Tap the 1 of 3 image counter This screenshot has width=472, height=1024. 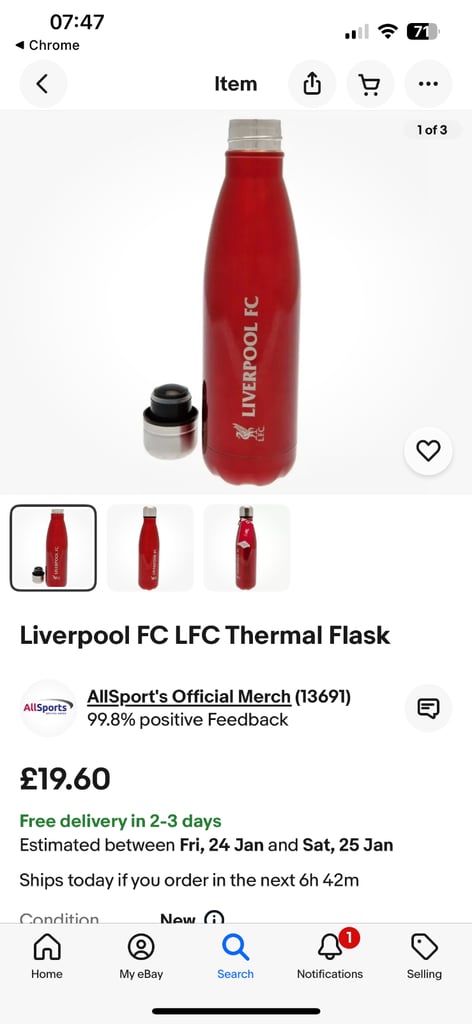432,130
